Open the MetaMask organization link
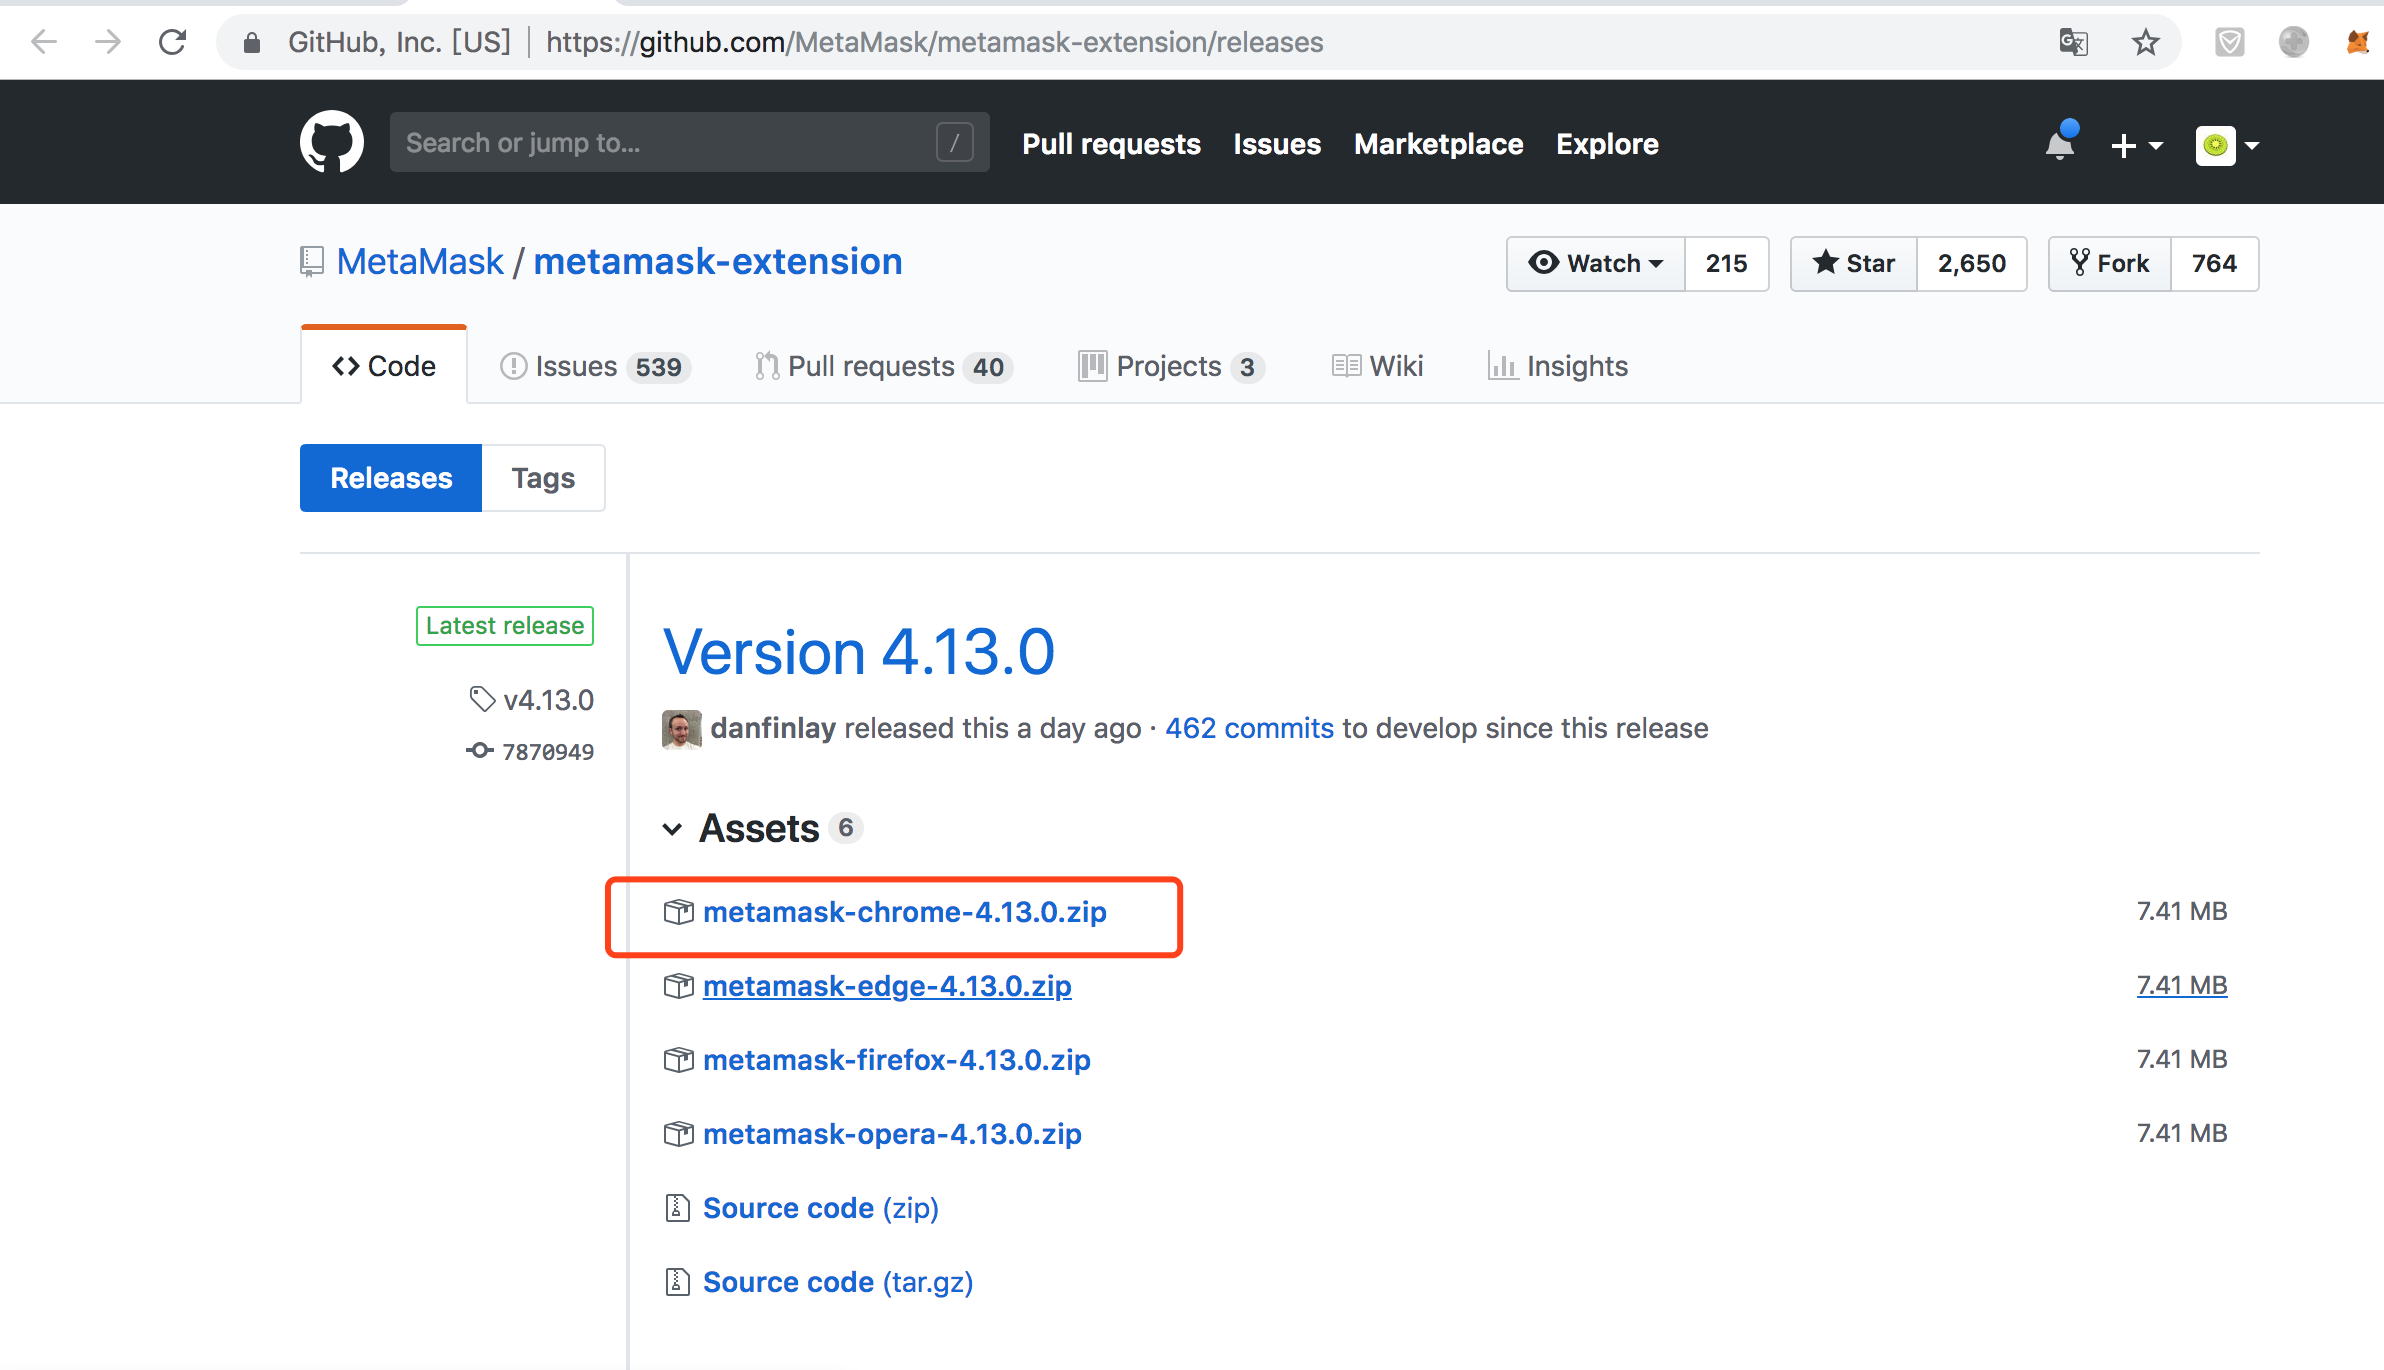2384x1370 pixels. [x=420, y=262]
